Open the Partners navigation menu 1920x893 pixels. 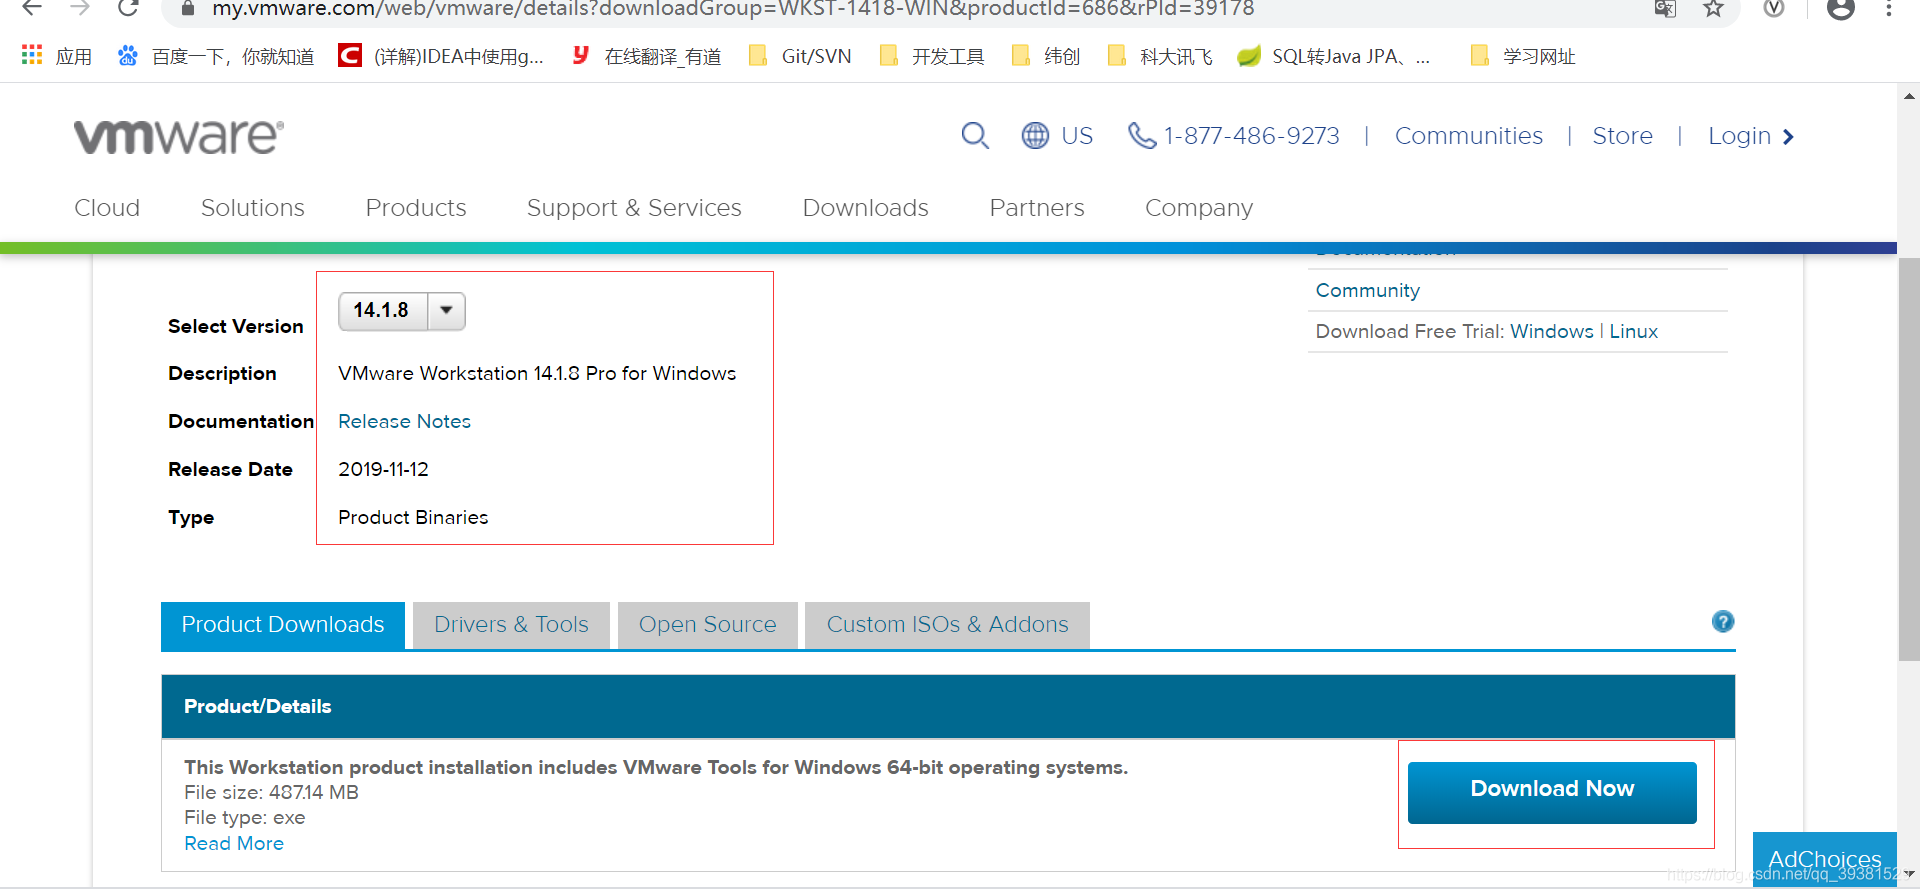[x=1037, y=208]
